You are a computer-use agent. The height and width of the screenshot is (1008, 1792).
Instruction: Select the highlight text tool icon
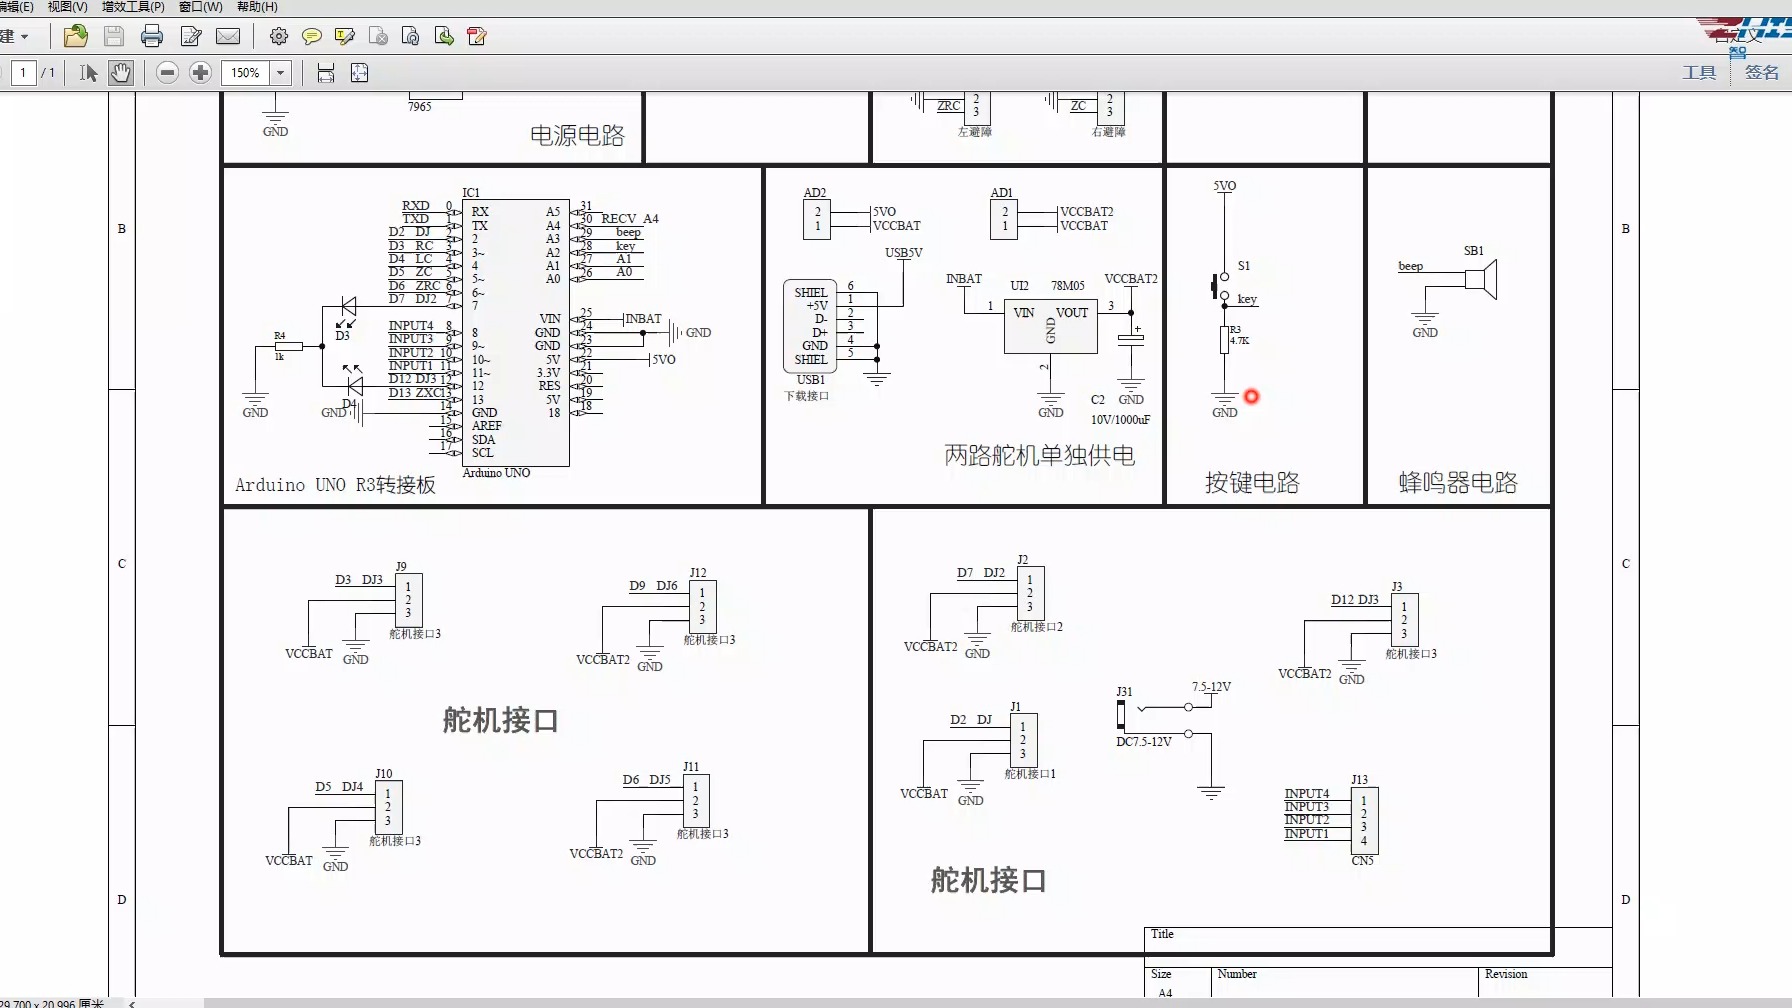point(345,37)
